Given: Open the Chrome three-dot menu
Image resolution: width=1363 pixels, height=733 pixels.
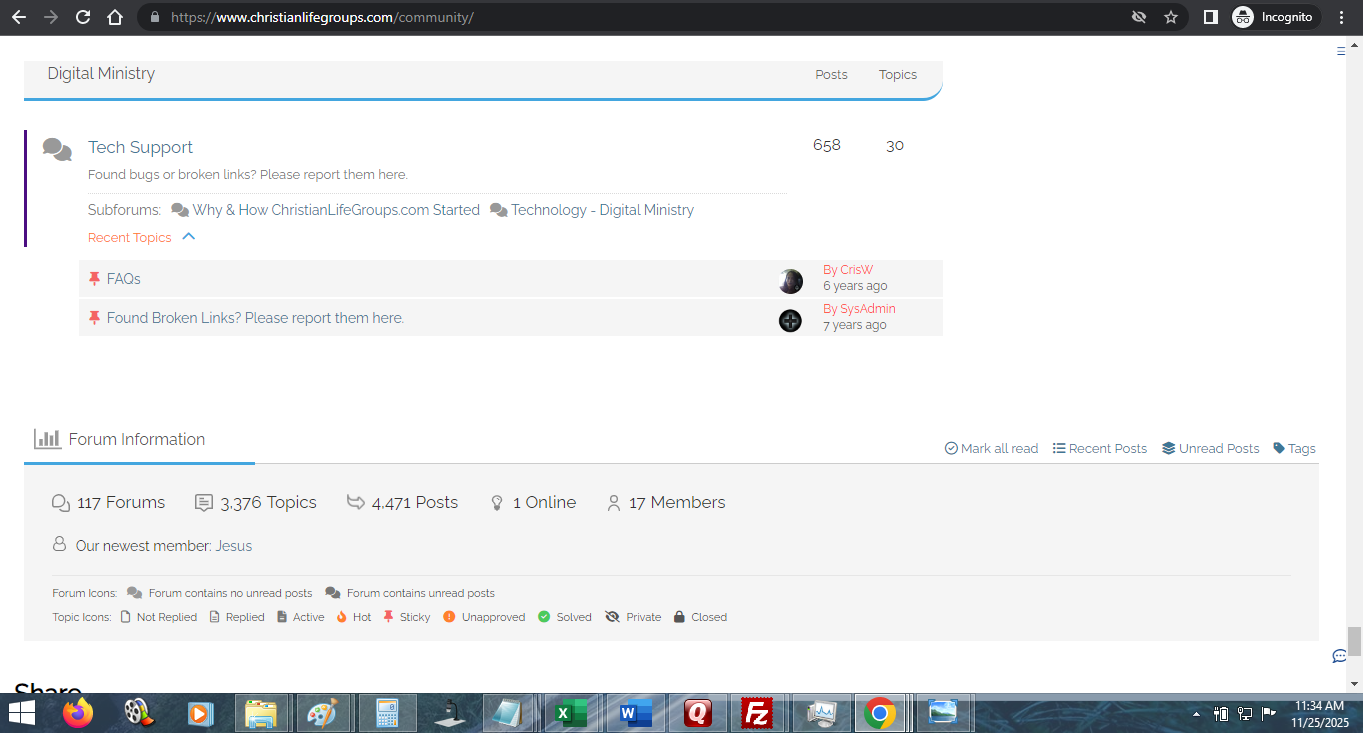Looking at the screenshot, I should 1341,17.
